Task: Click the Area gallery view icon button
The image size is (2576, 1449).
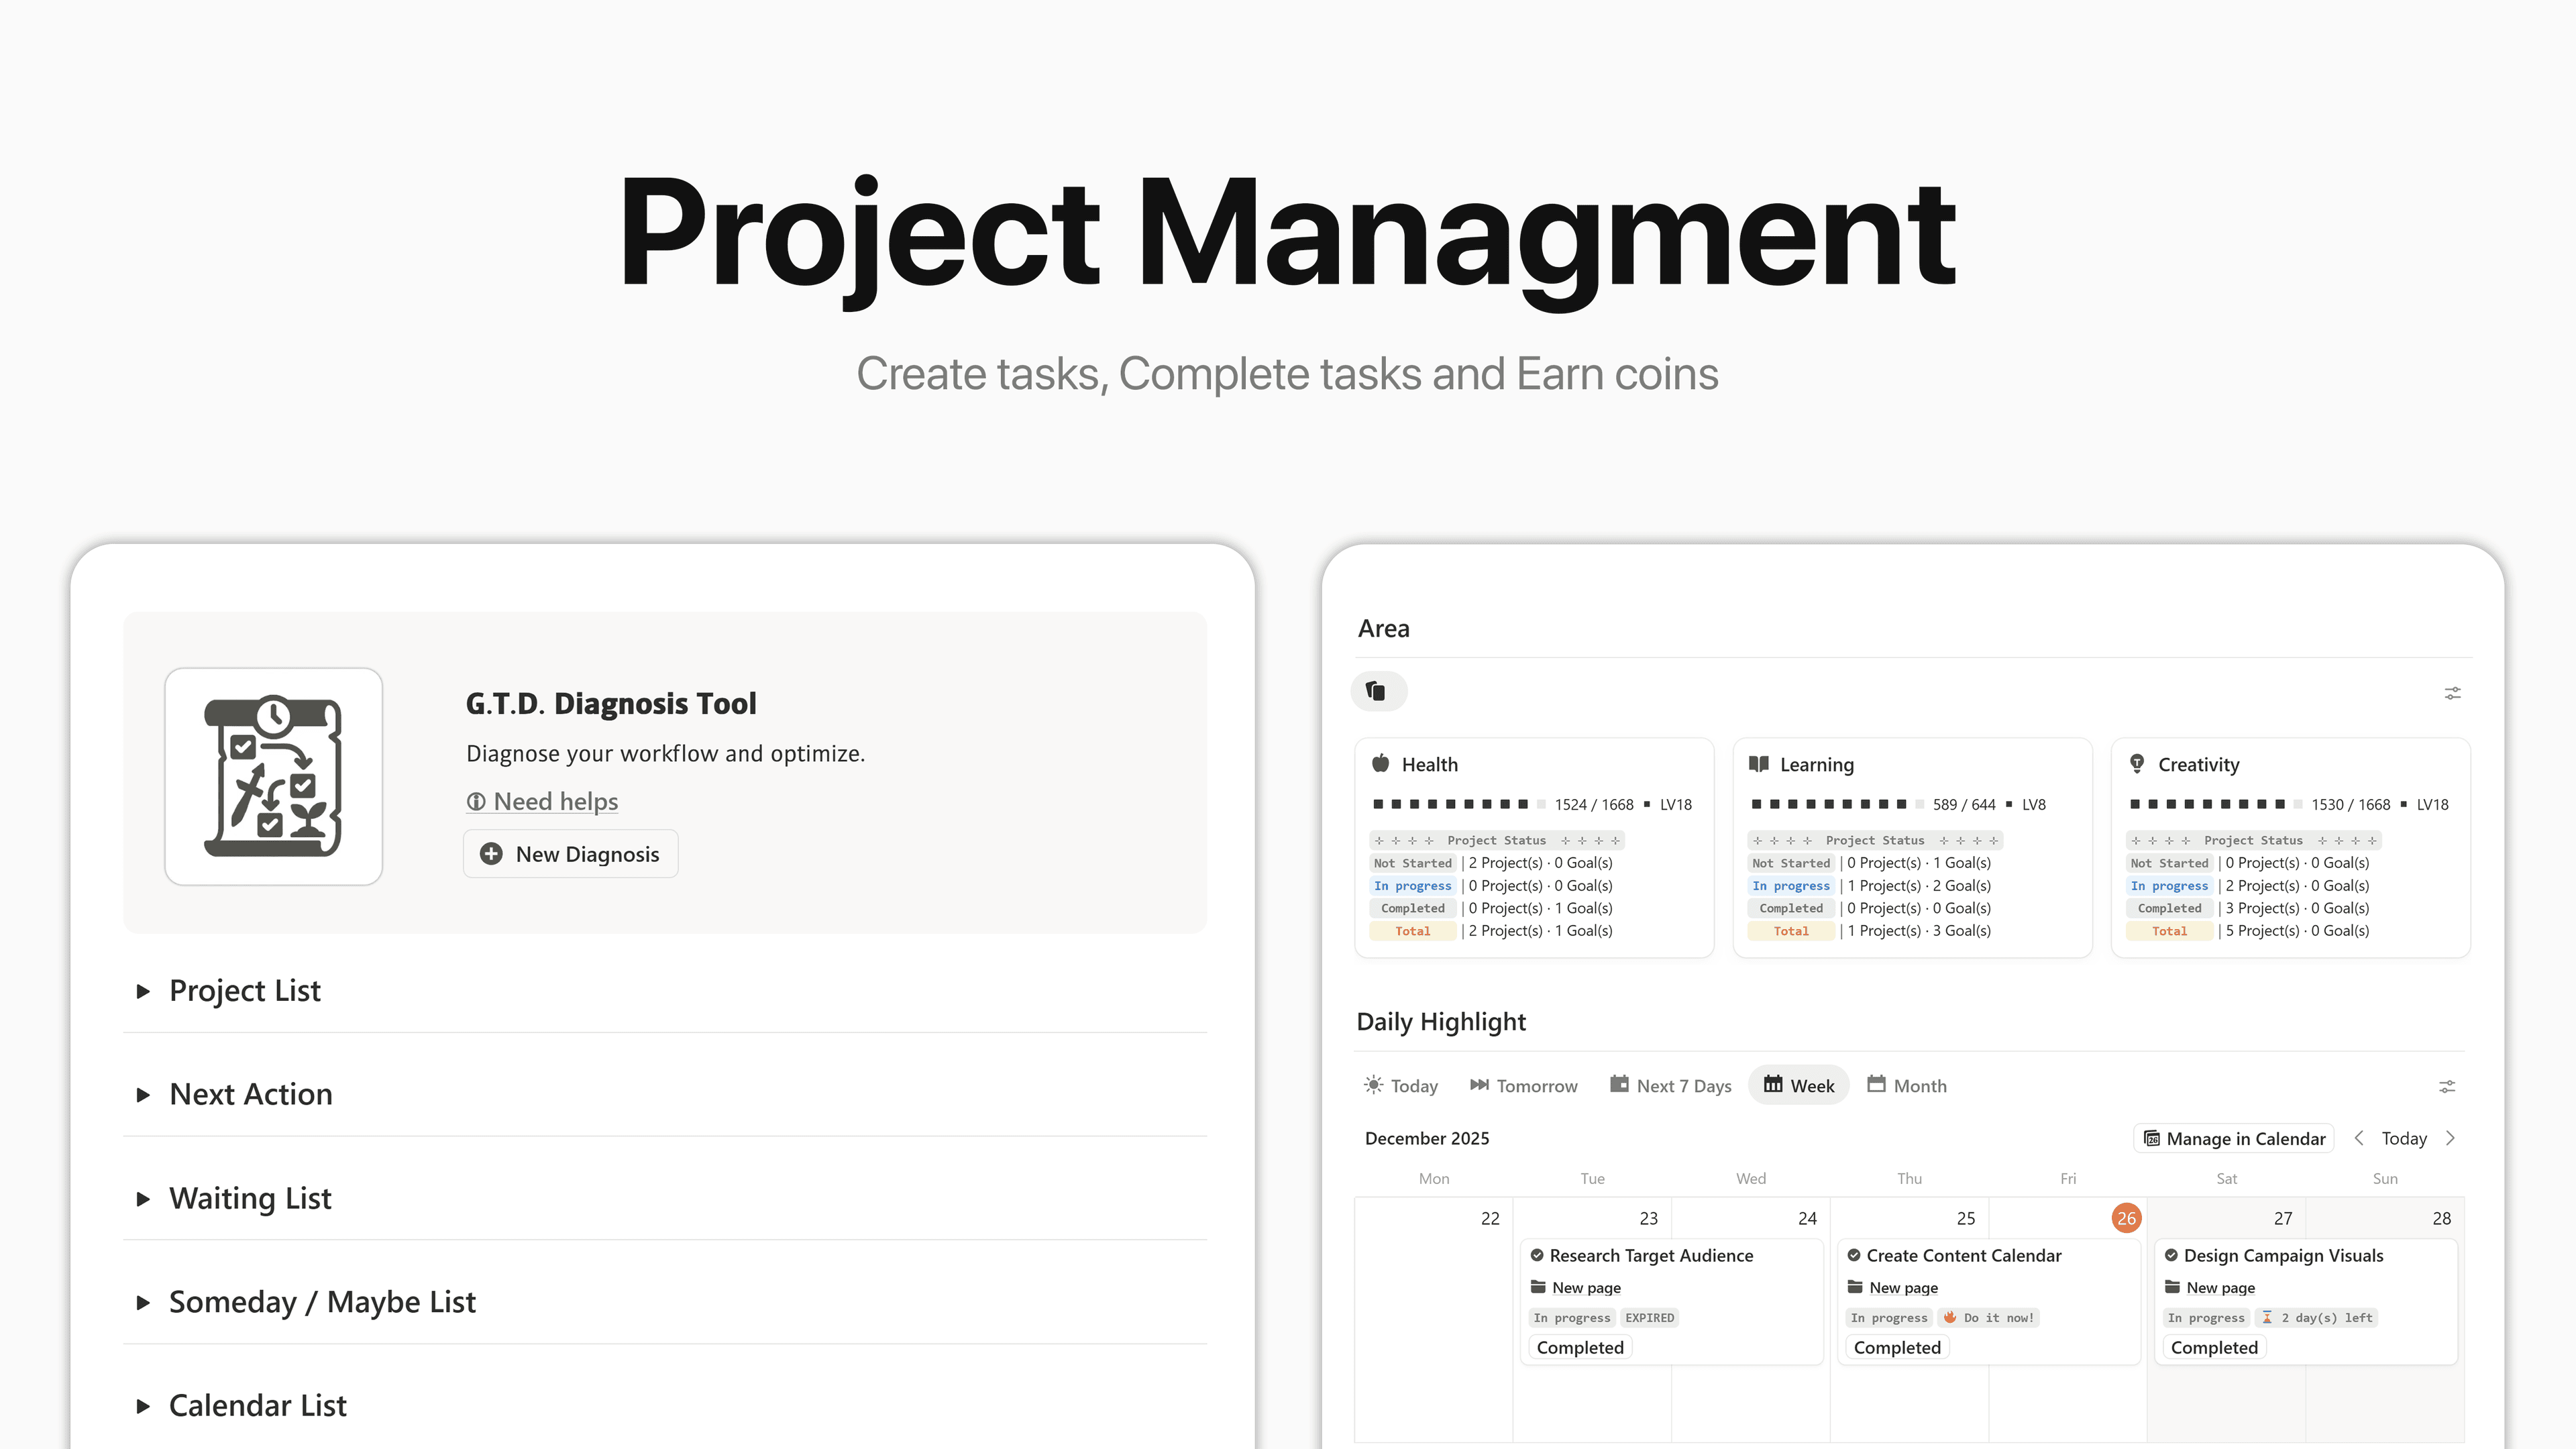Action: (x=1377, y=691)
